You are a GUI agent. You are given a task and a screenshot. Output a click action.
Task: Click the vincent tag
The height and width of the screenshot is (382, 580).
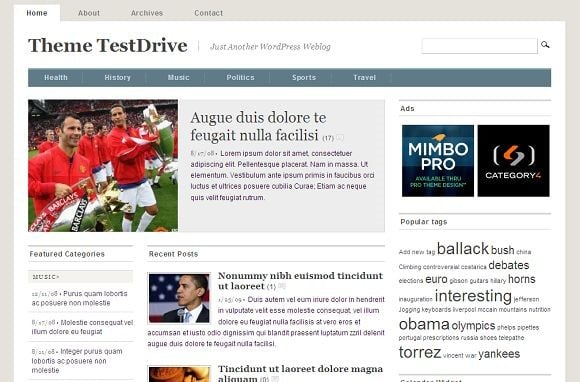pos(453,355)
